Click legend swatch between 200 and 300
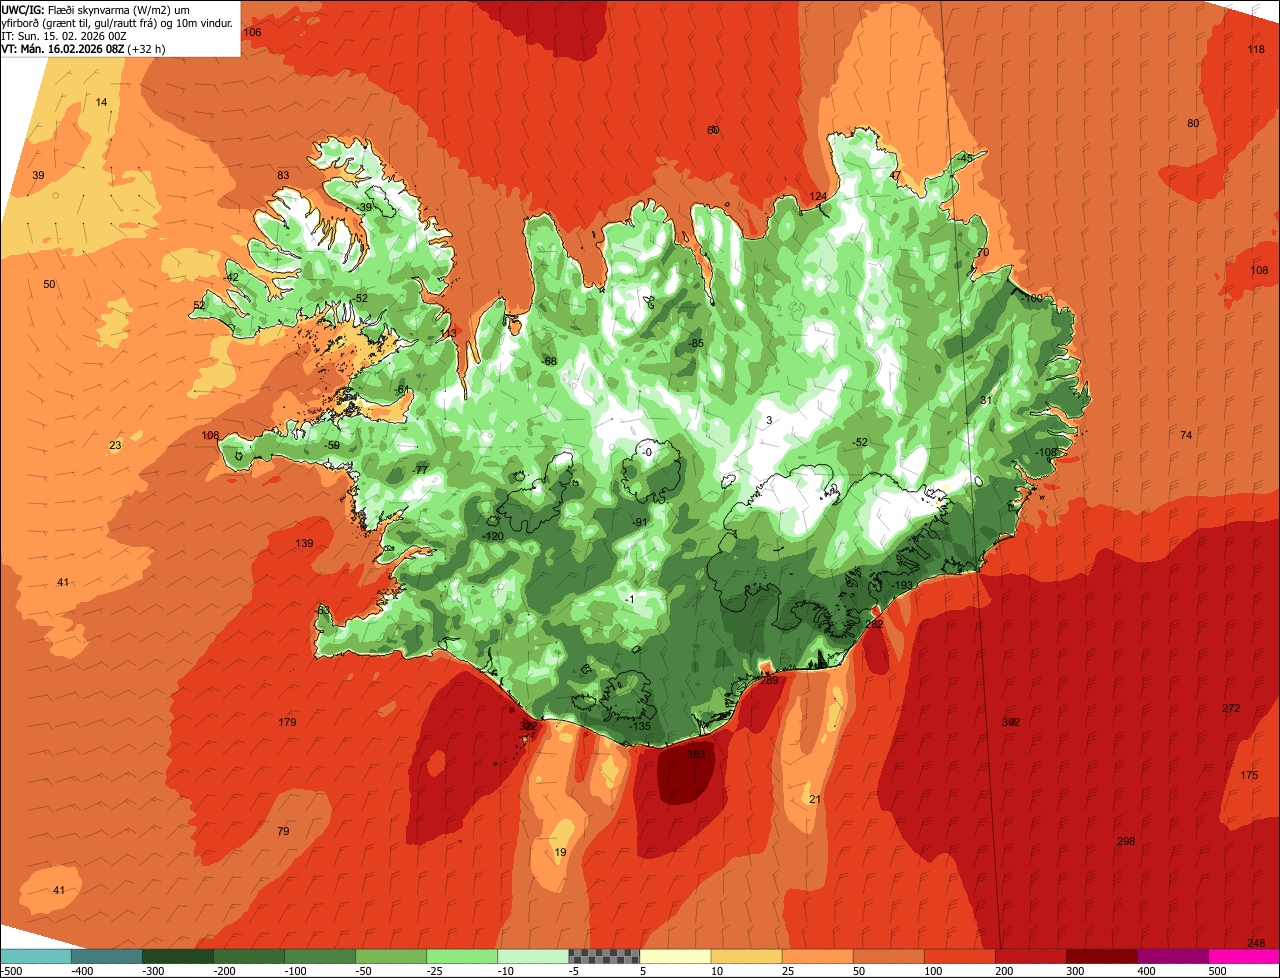 [1031, 955]
